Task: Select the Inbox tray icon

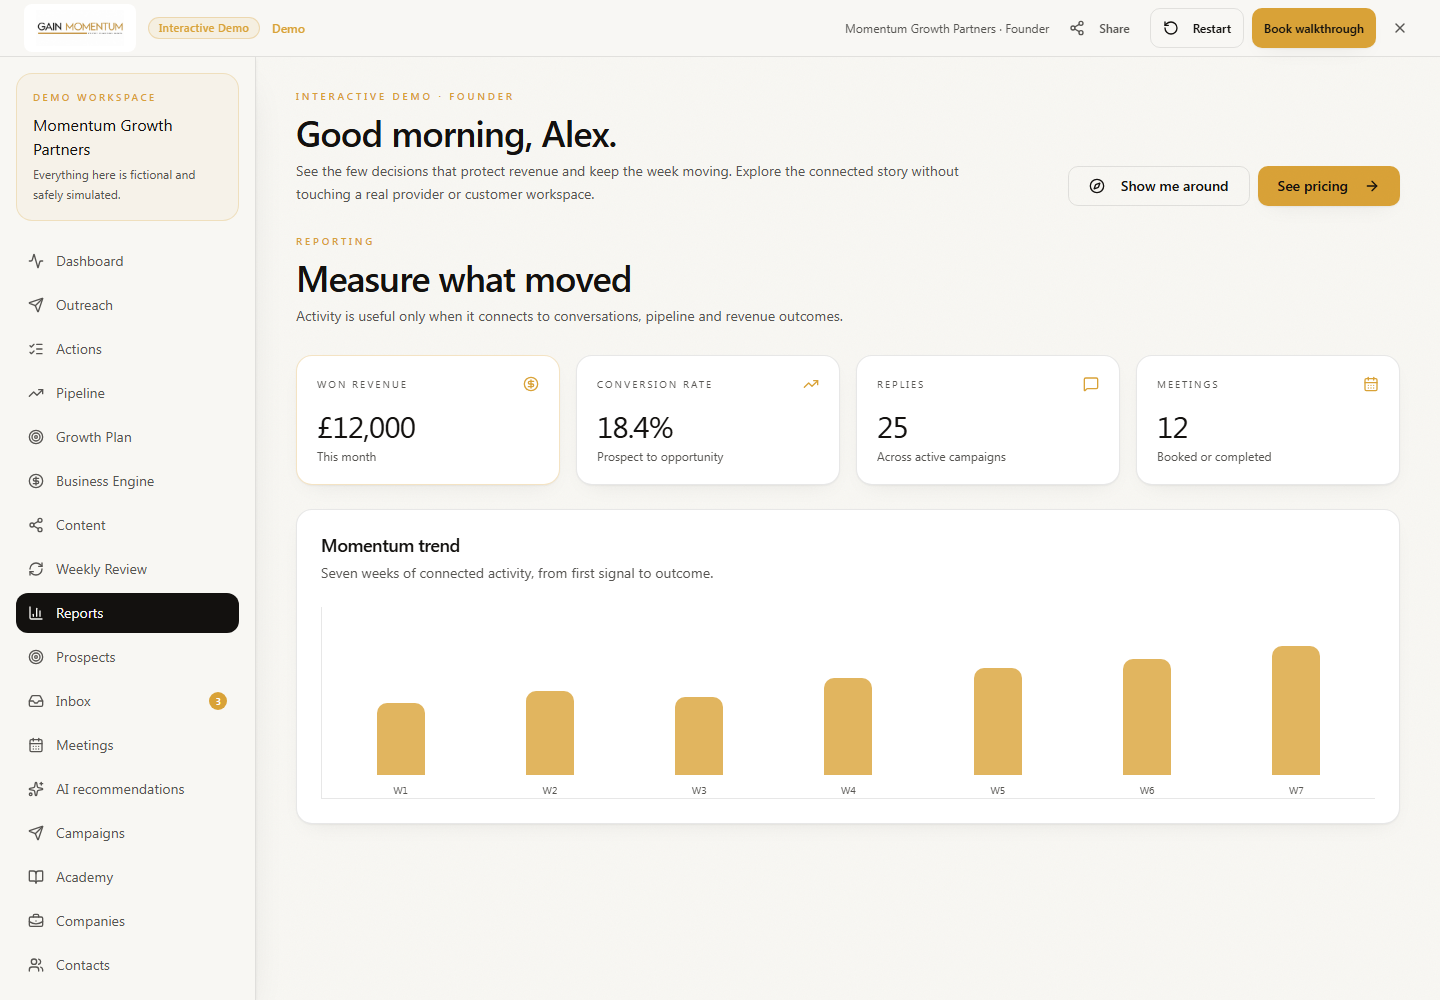Action: [x=36, y=701]
